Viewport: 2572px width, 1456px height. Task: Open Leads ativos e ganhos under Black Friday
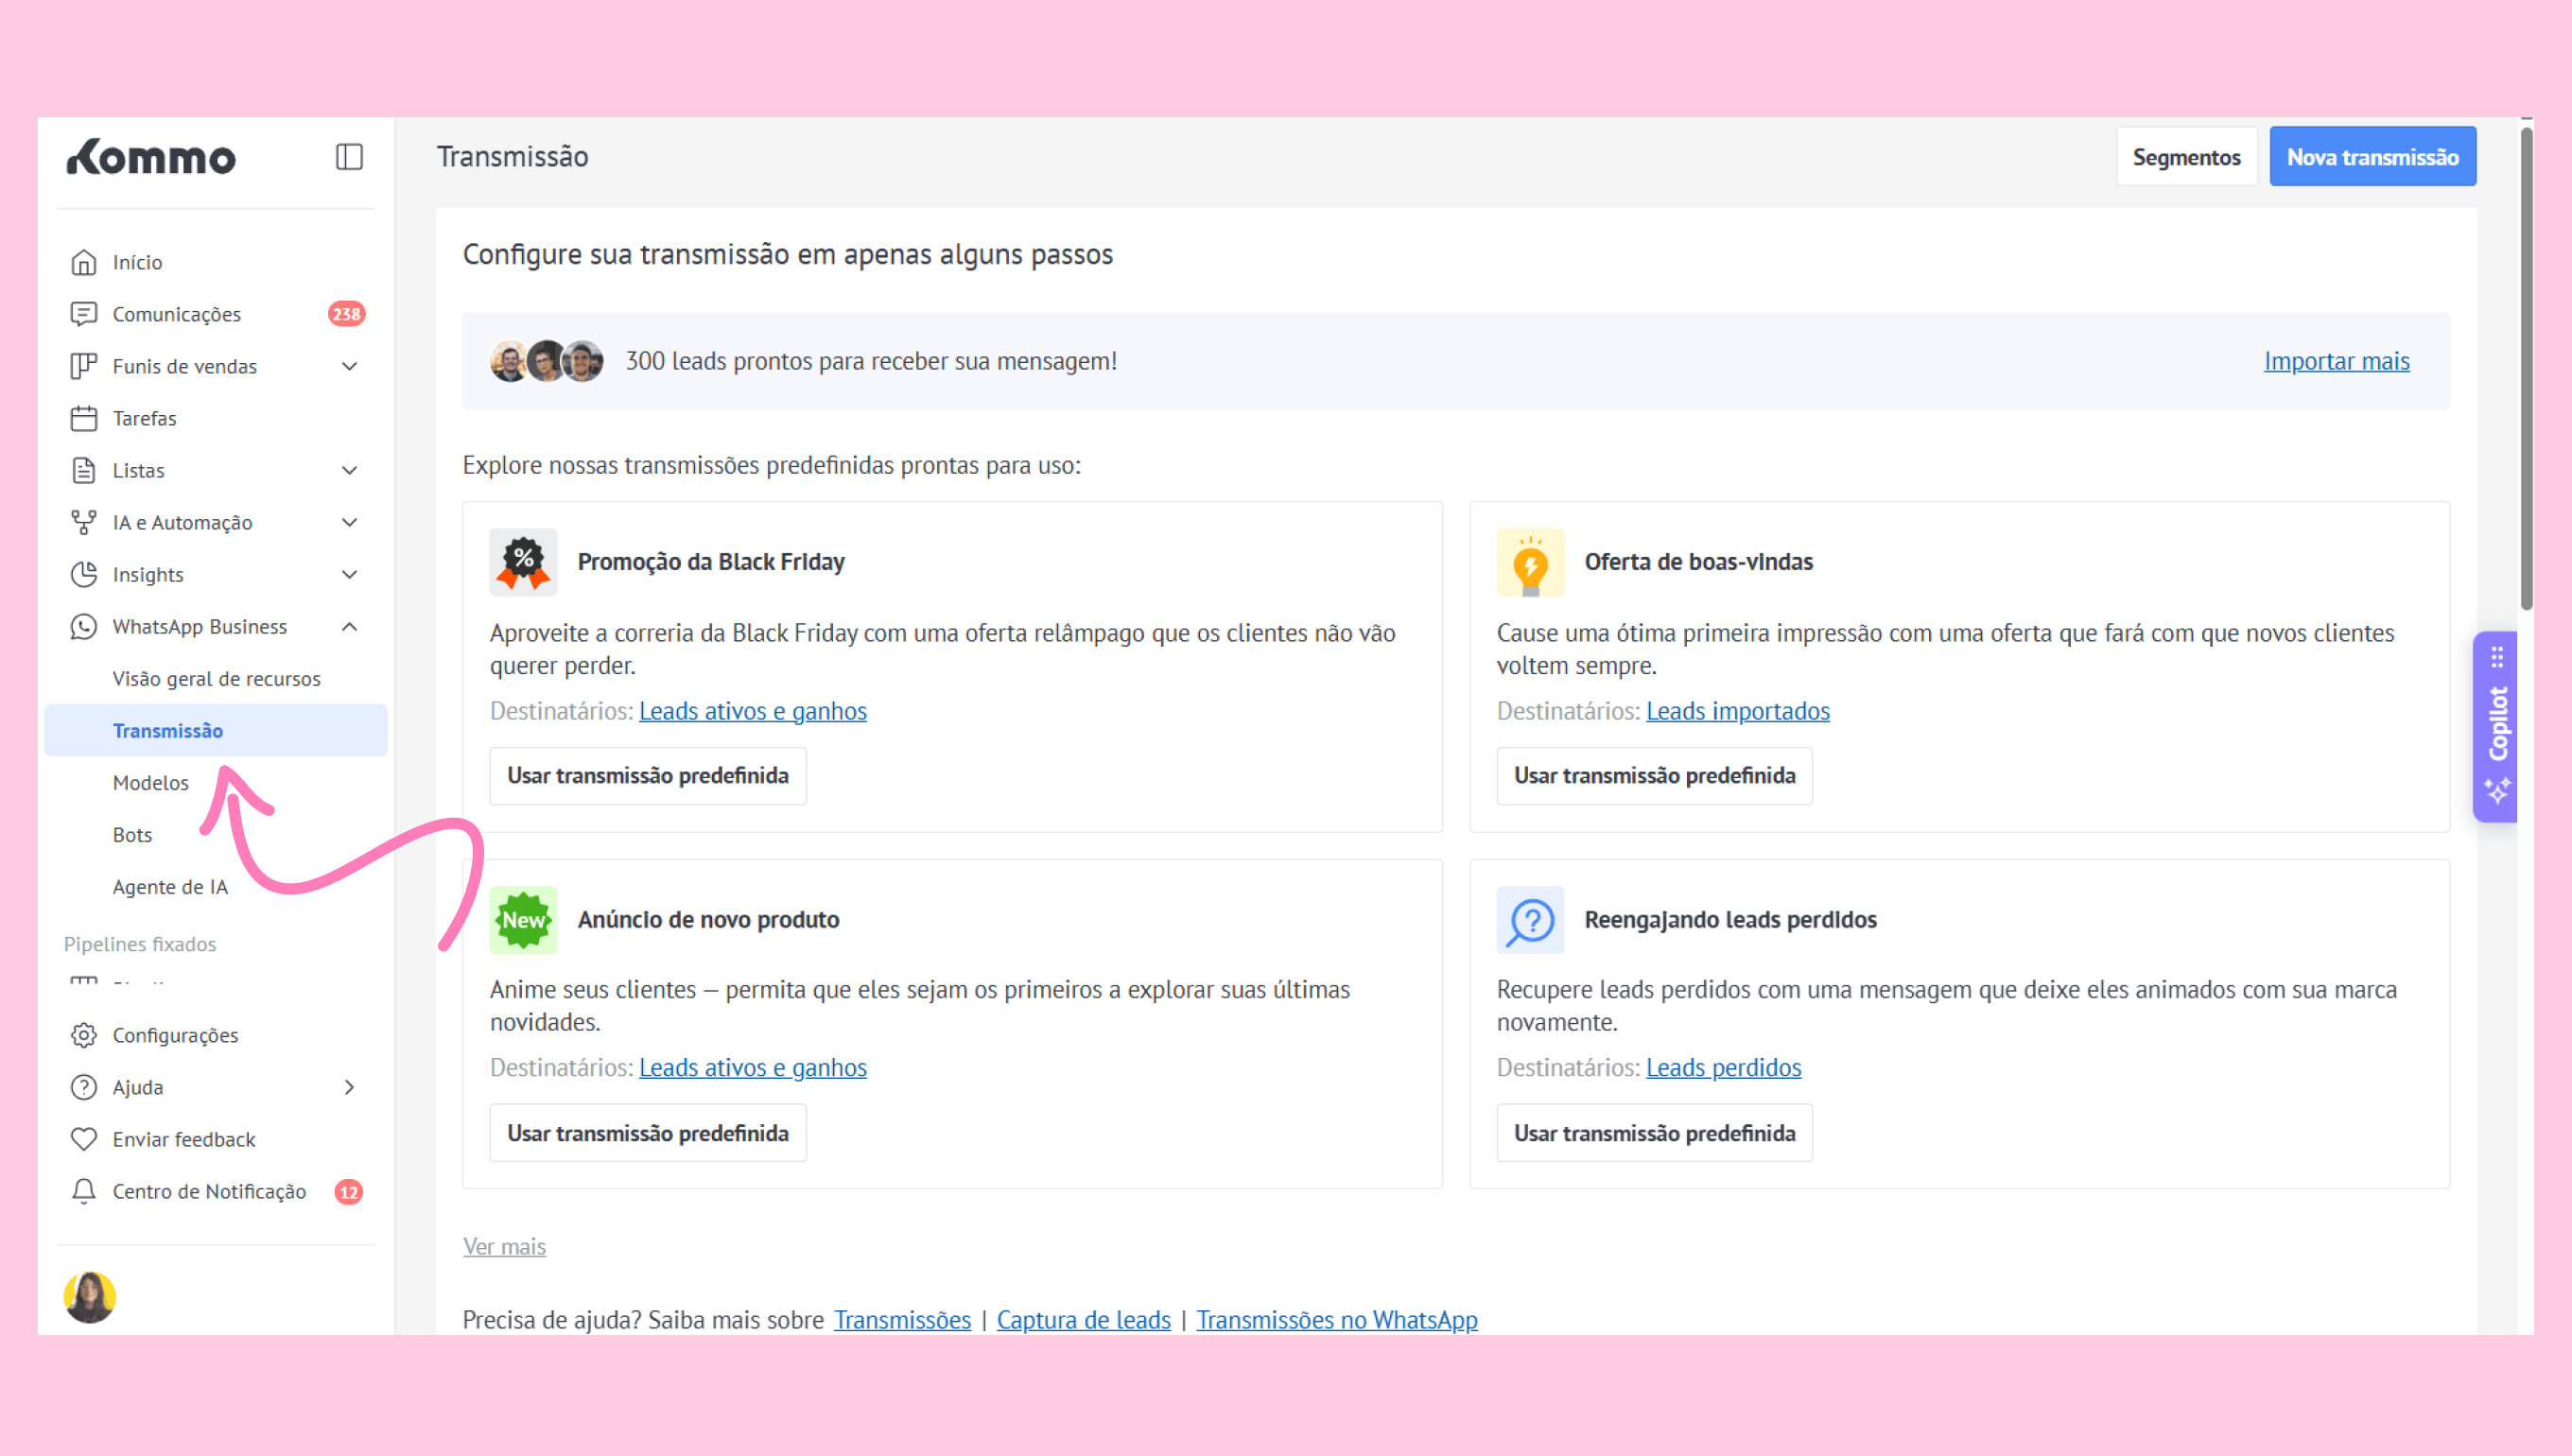pos(753,711)
